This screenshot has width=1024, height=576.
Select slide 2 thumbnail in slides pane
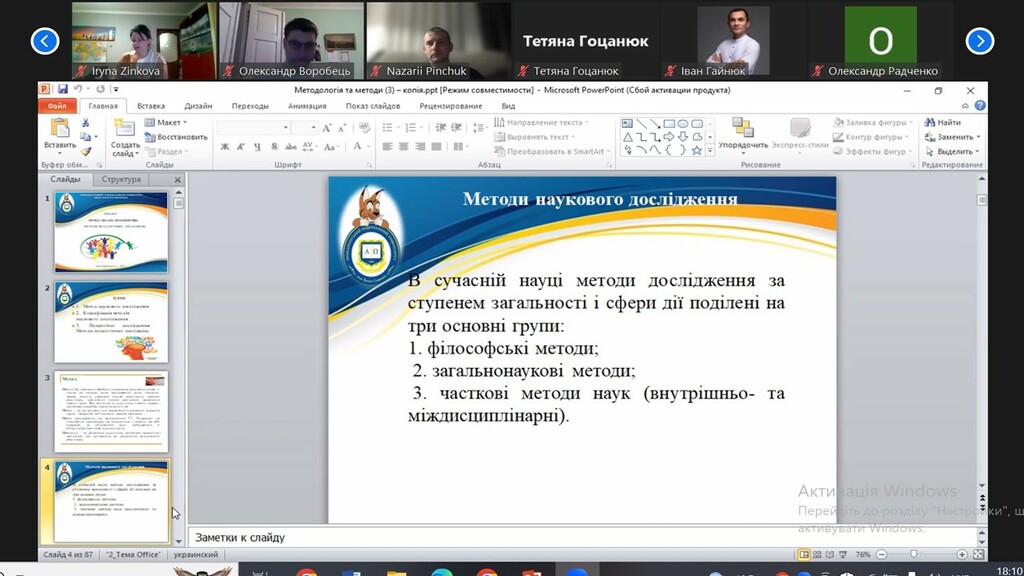tap(111, 322)
